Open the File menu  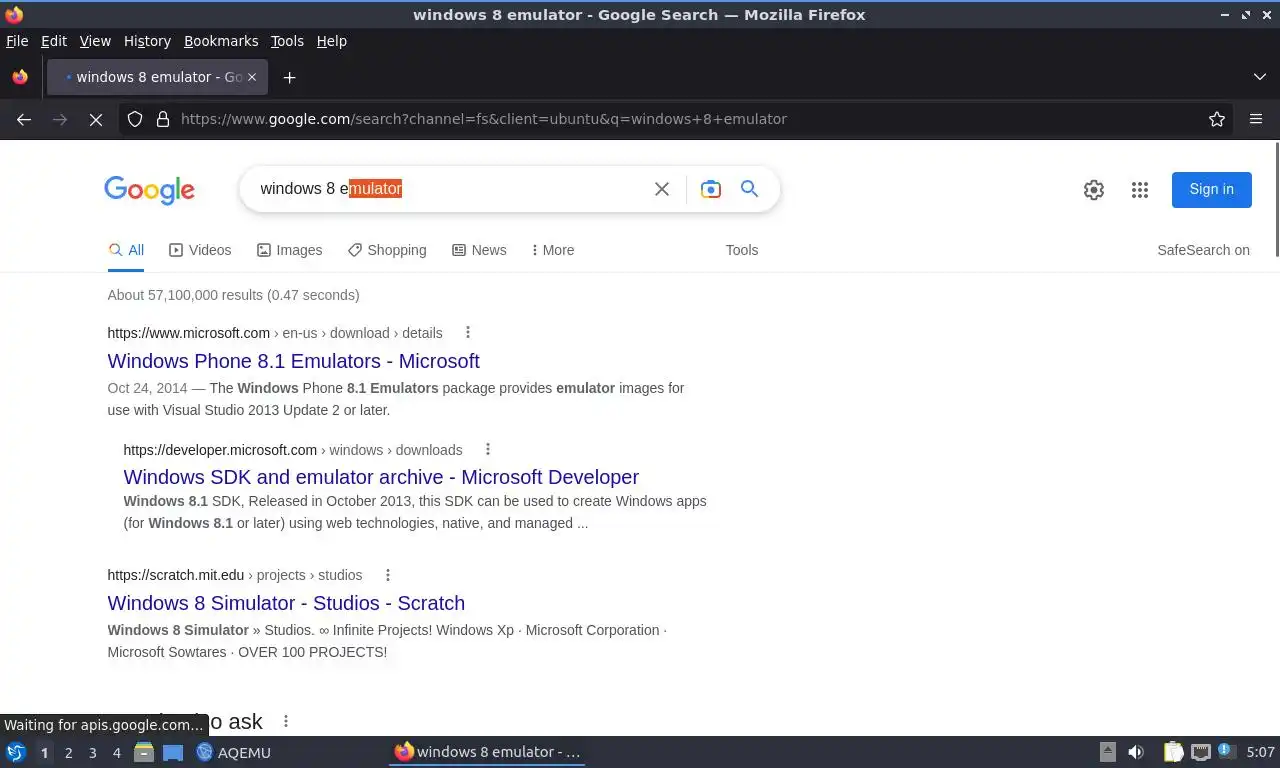17,41
